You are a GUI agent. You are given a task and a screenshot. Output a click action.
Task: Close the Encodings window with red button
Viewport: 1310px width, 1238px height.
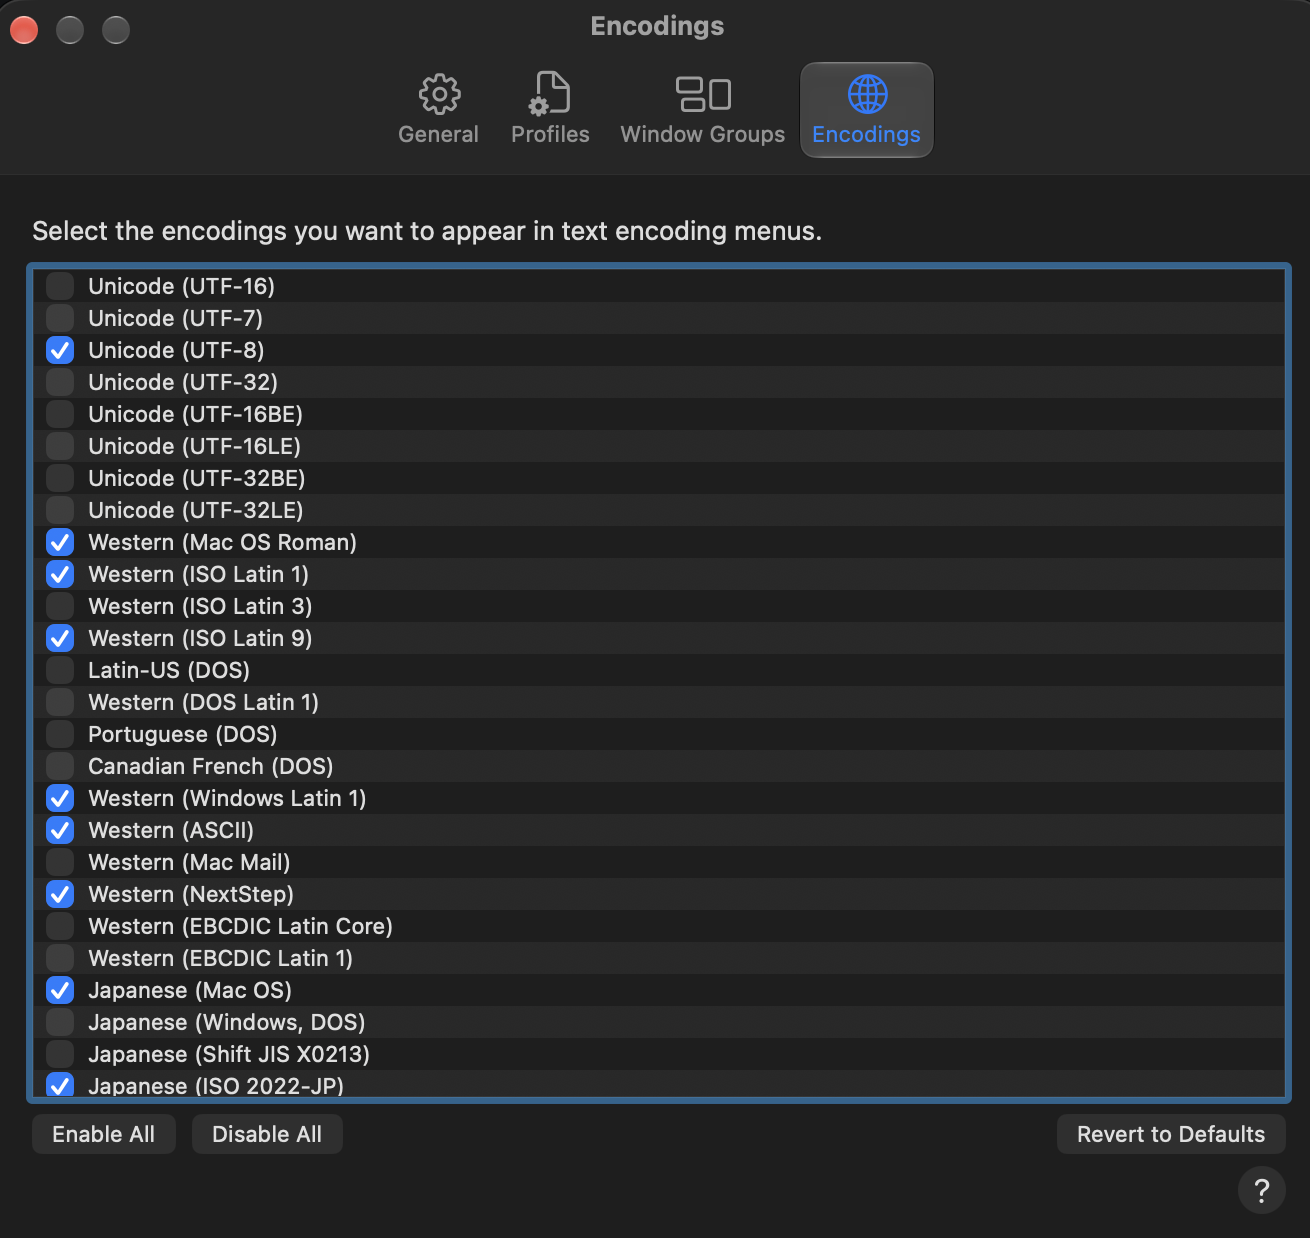click(x=24, y=30)
